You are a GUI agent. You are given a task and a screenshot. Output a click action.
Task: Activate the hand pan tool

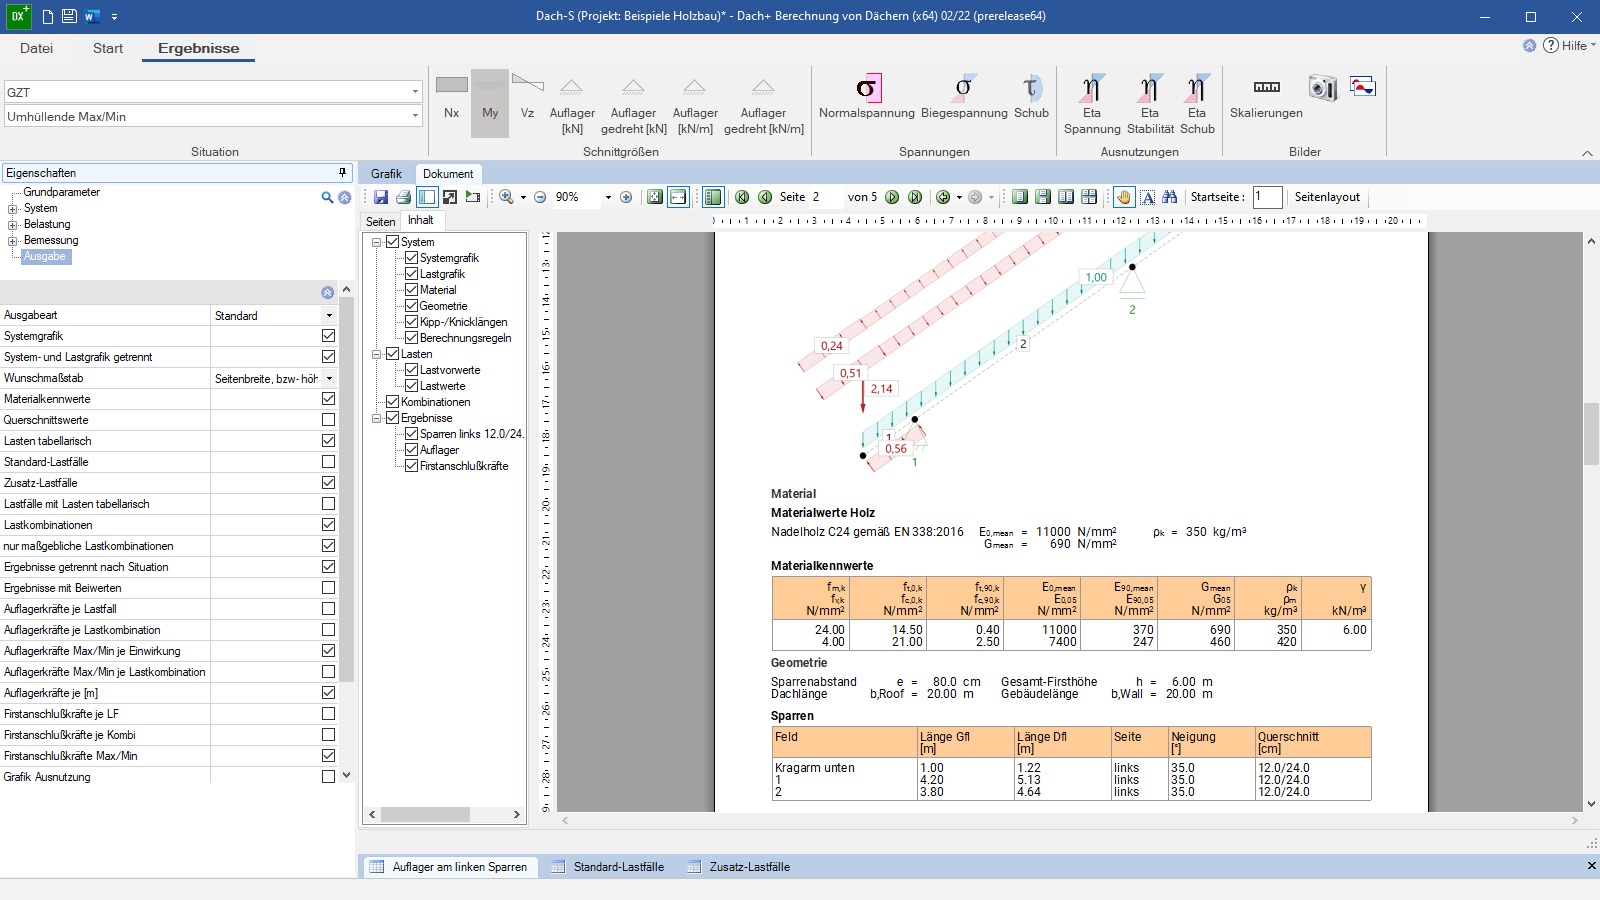point(1124,197)
